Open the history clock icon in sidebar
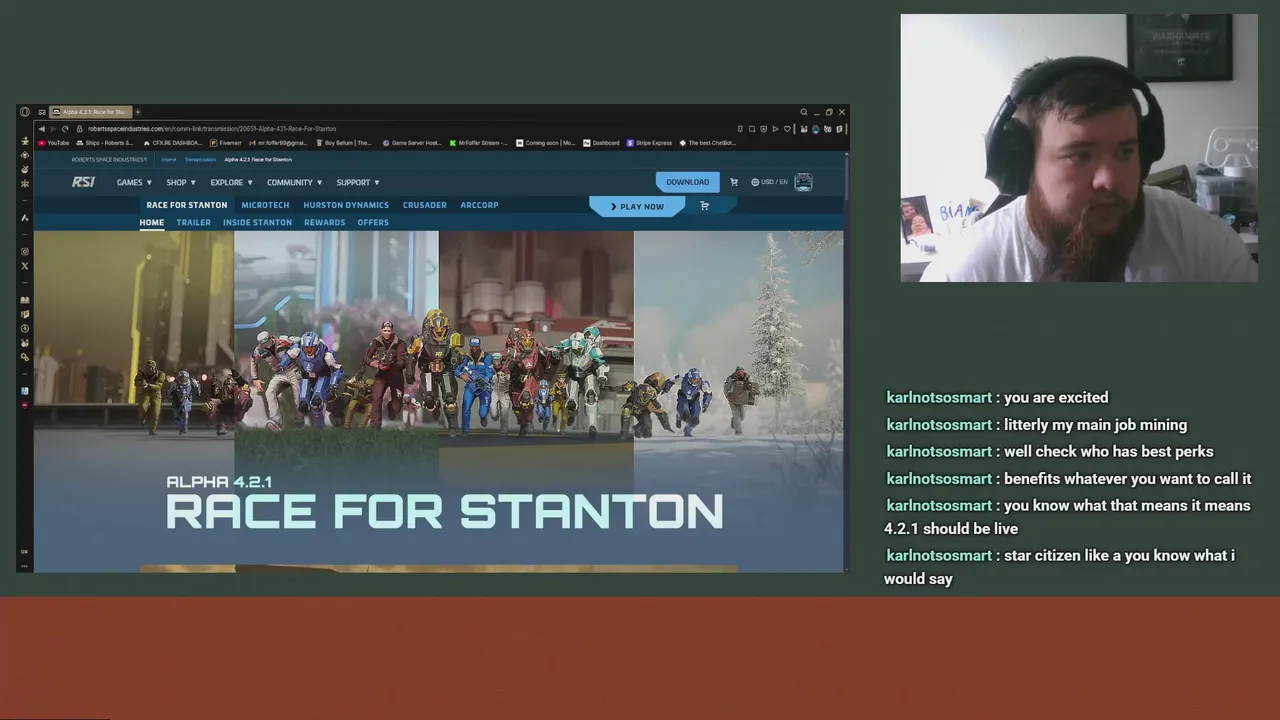 coord(25,328)
